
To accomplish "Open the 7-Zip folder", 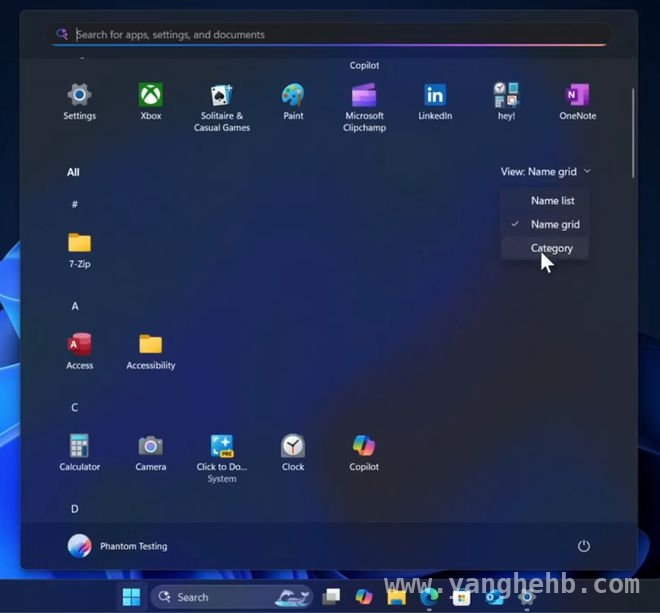I will tap(80, 250).
